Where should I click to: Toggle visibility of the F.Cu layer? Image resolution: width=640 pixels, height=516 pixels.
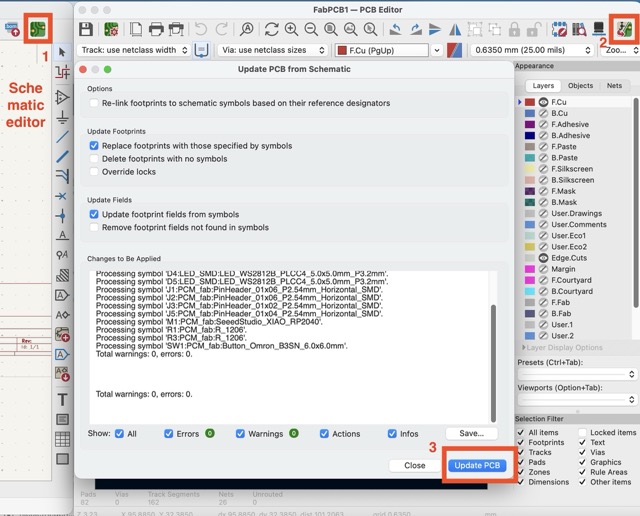pyautogui.click(x=543, y=102)
